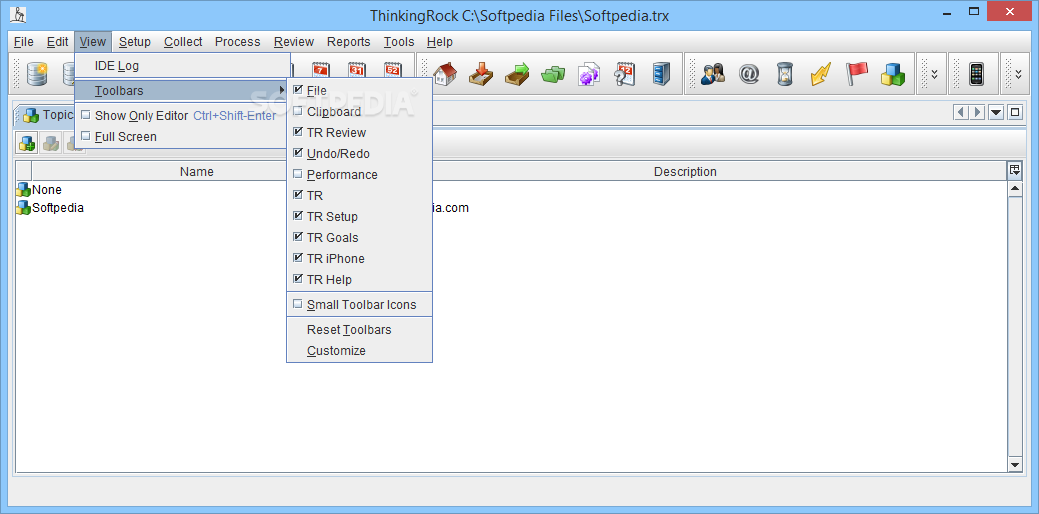Click the right tab scroll arrow
Image resolution: width=1039 pixels, height=514 pixels.
tap(977, 113)
